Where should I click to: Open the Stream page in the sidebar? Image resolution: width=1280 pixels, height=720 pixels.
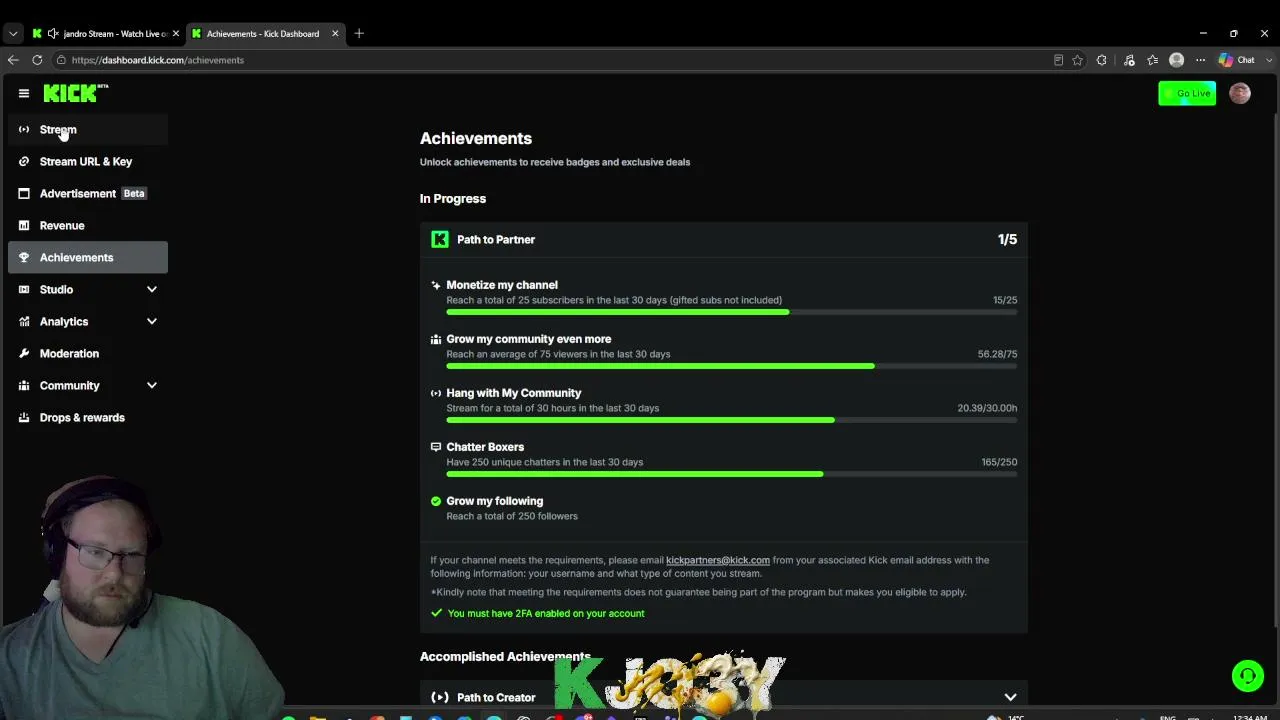tap(88, 129)
